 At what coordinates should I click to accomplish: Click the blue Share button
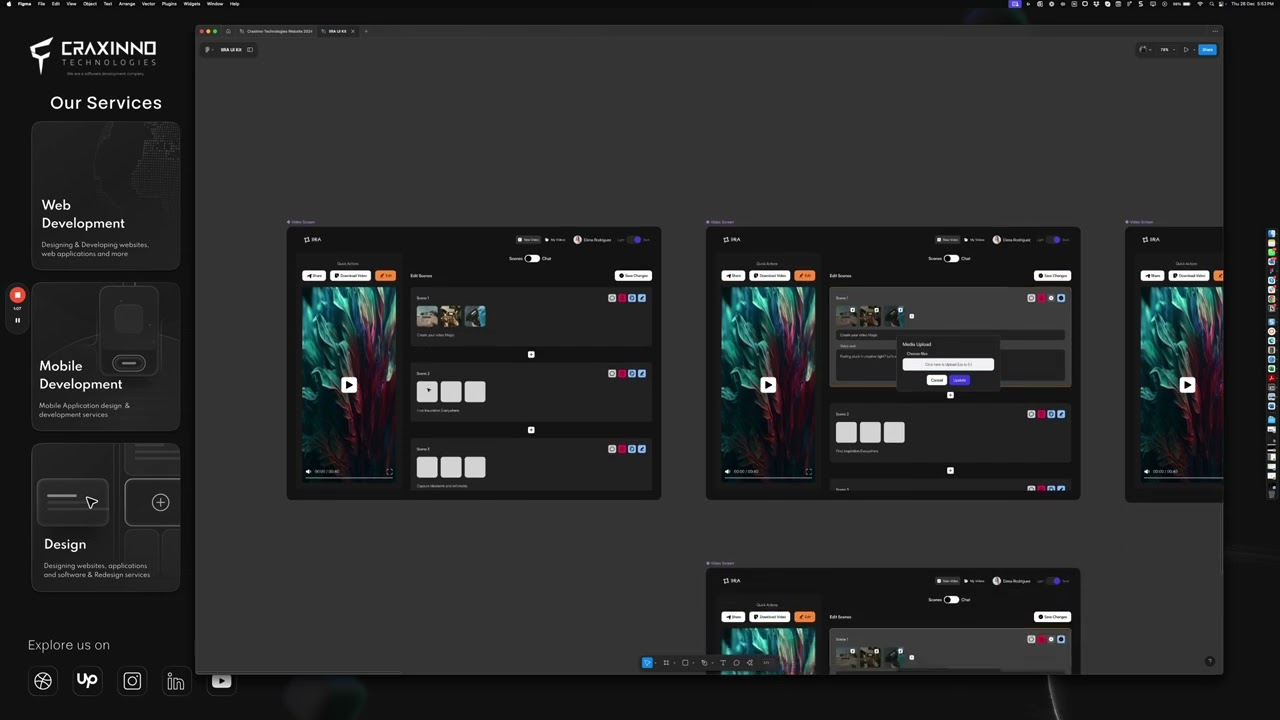[x=1207, y=50]
